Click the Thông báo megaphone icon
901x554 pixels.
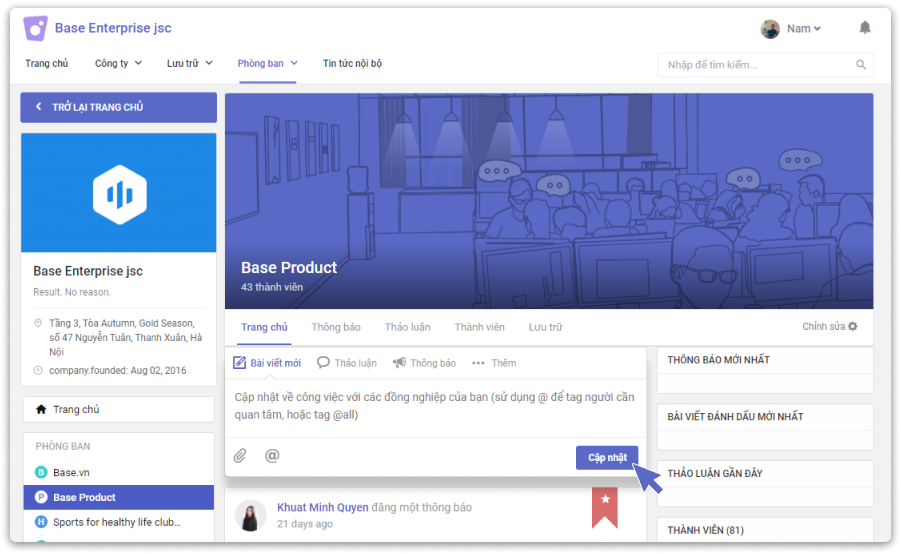coord(399,363)
